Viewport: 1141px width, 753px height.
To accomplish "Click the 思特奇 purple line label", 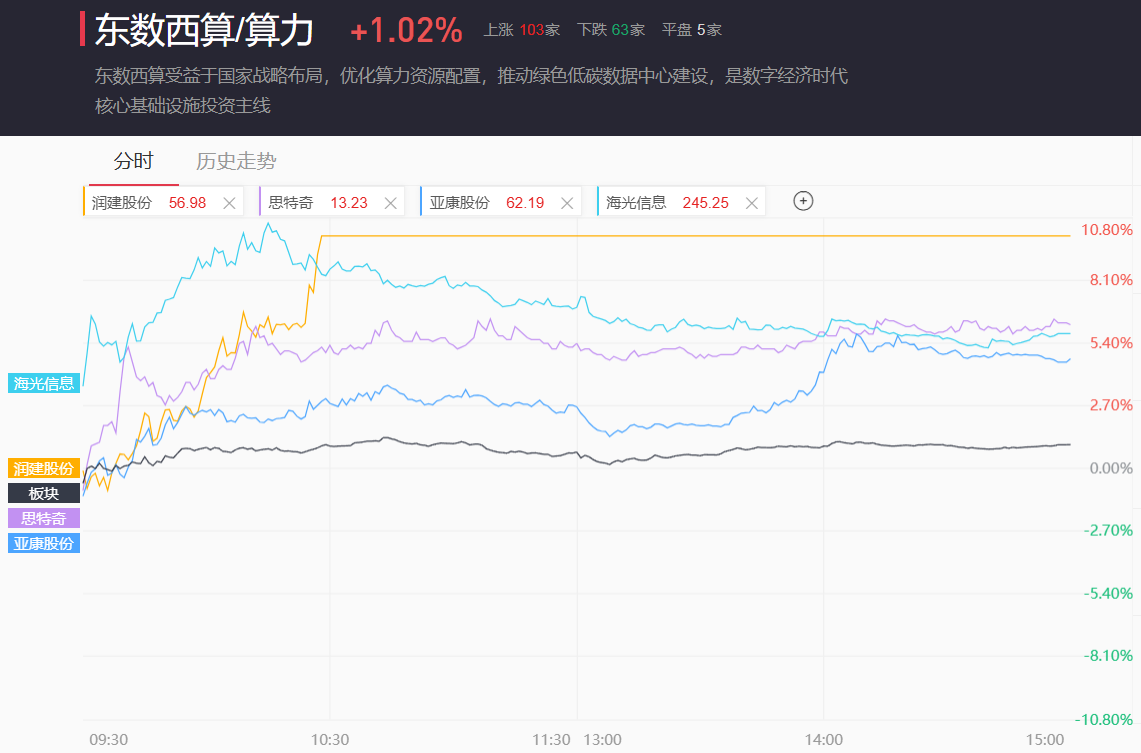I will point(44,518).
